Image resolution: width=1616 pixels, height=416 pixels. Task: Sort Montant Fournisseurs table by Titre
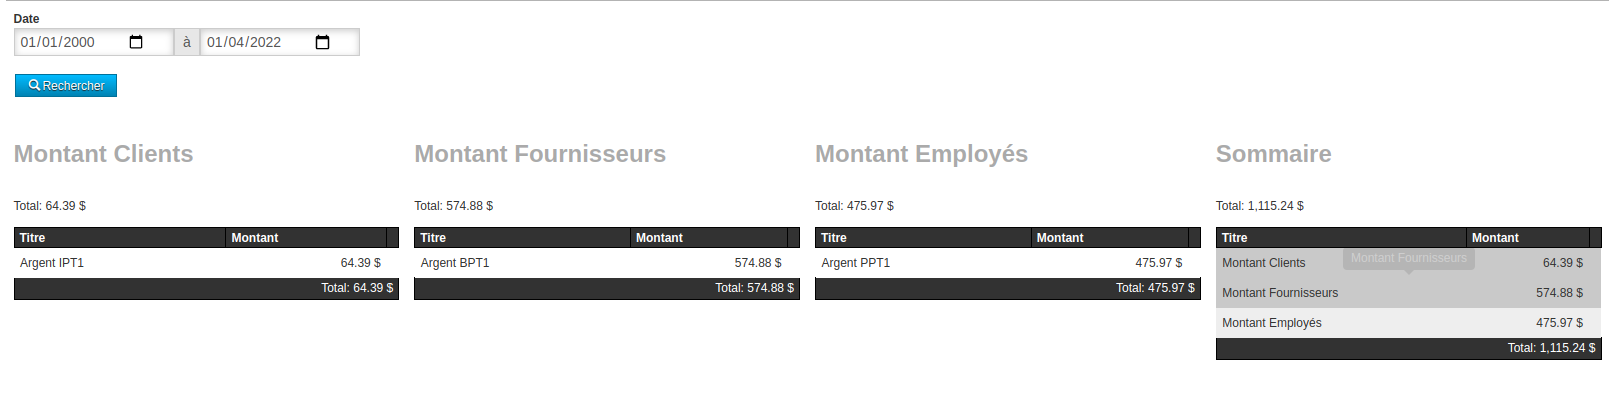[522, 238]
